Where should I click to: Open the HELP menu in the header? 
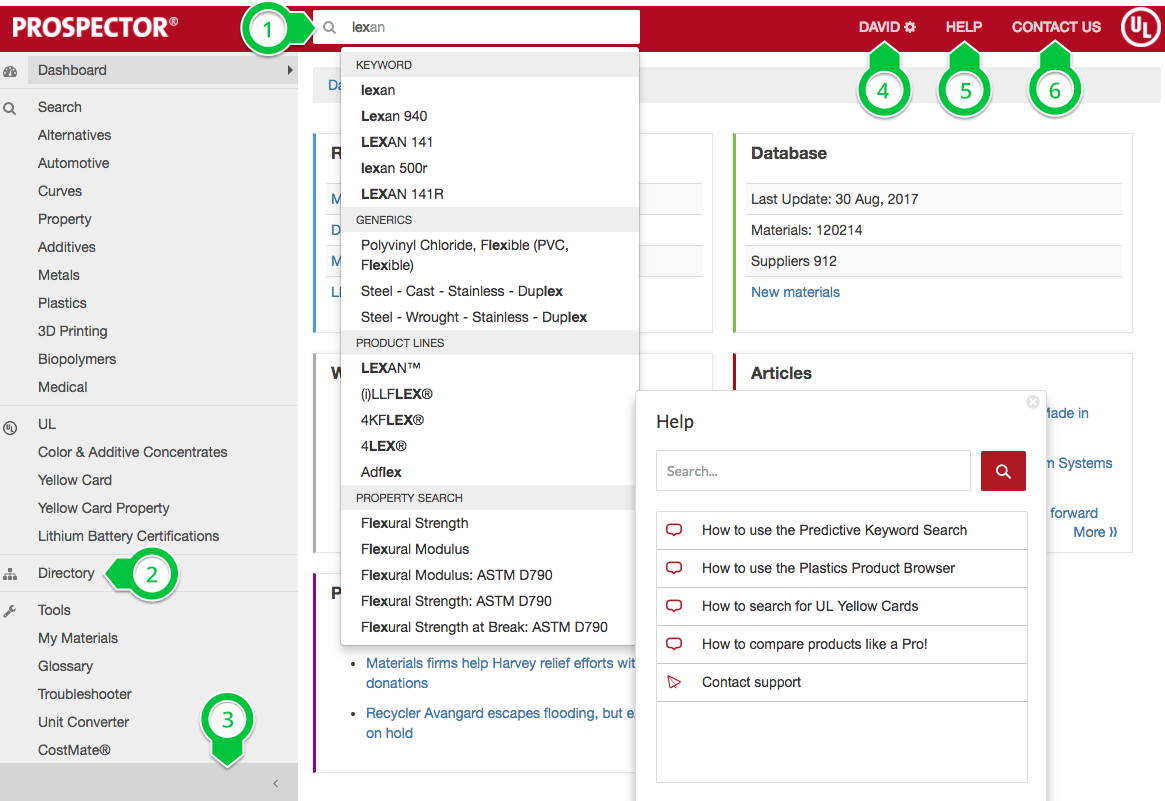point(964,27)
